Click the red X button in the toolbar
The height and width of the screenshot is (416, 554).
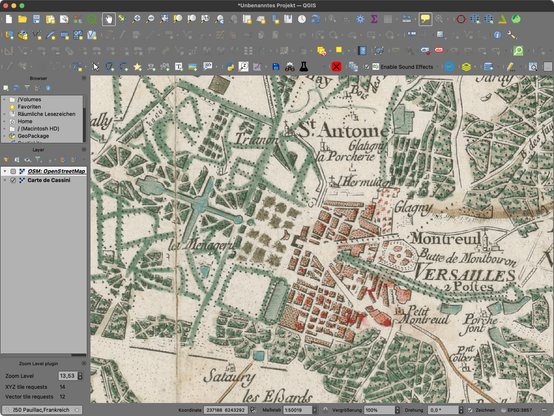click(336, 66)
